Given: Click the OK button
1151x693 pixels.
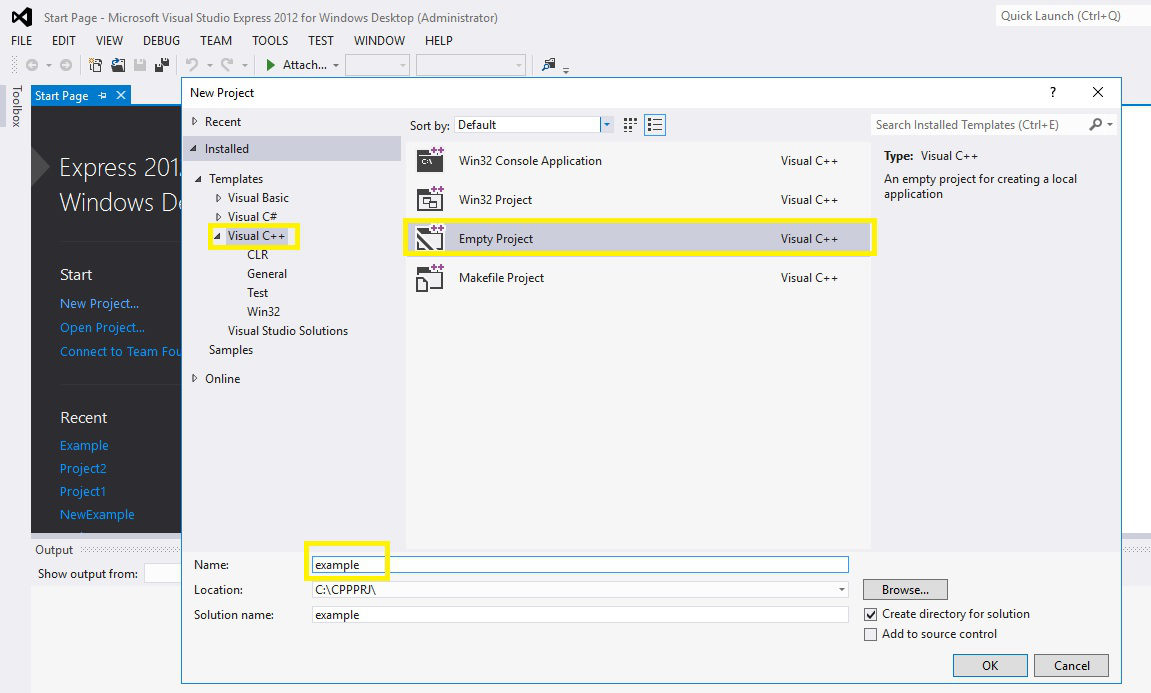Looking at the screenshot, I should (990, 665).
